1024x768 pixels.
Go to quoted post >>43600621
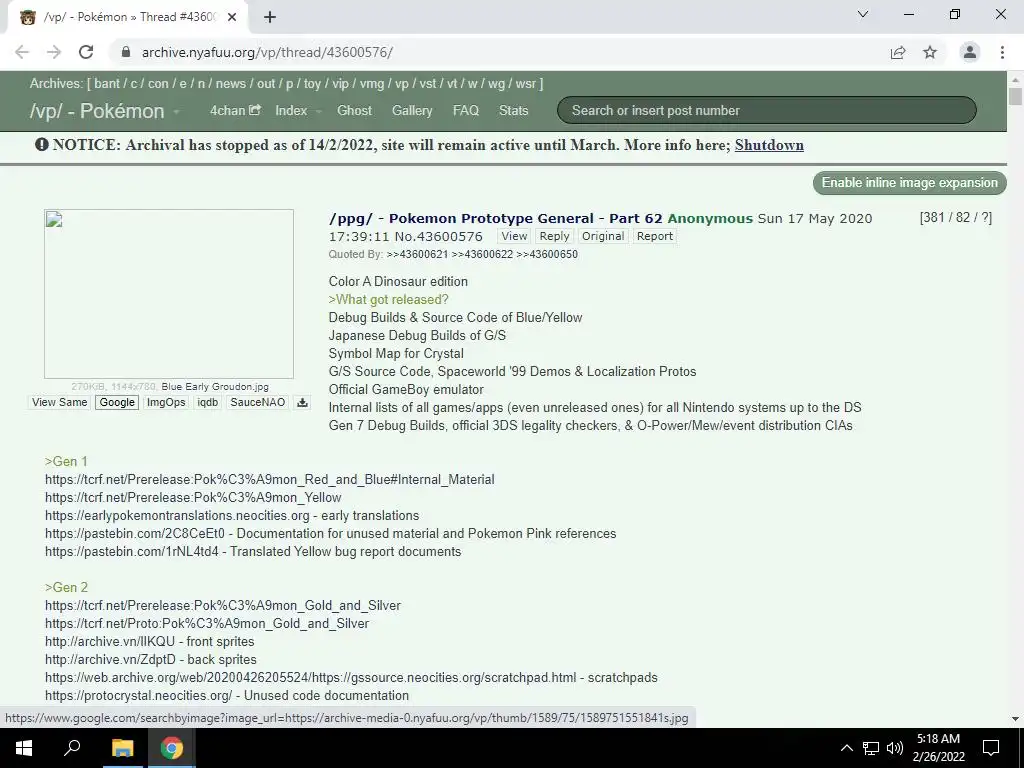tap(417, 255)
